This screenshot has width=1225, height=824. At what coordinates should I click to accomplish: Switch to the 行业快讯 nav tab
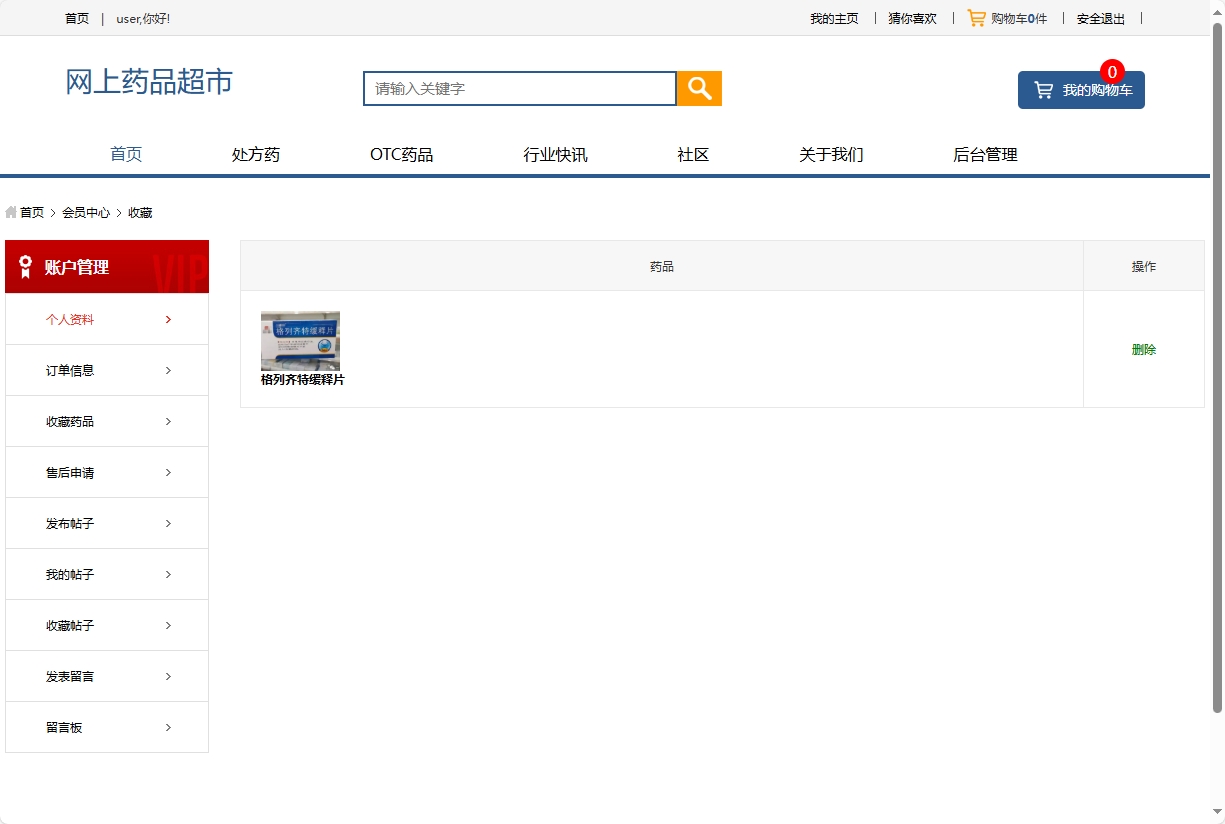556,154
